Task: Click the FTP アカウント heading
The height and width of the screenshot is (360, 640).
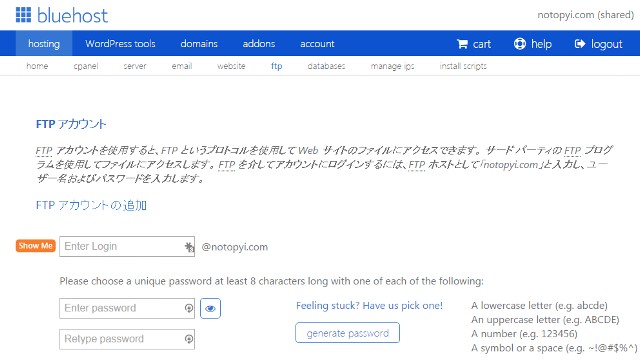Action: pyautogui.click(x=71, y=124)
